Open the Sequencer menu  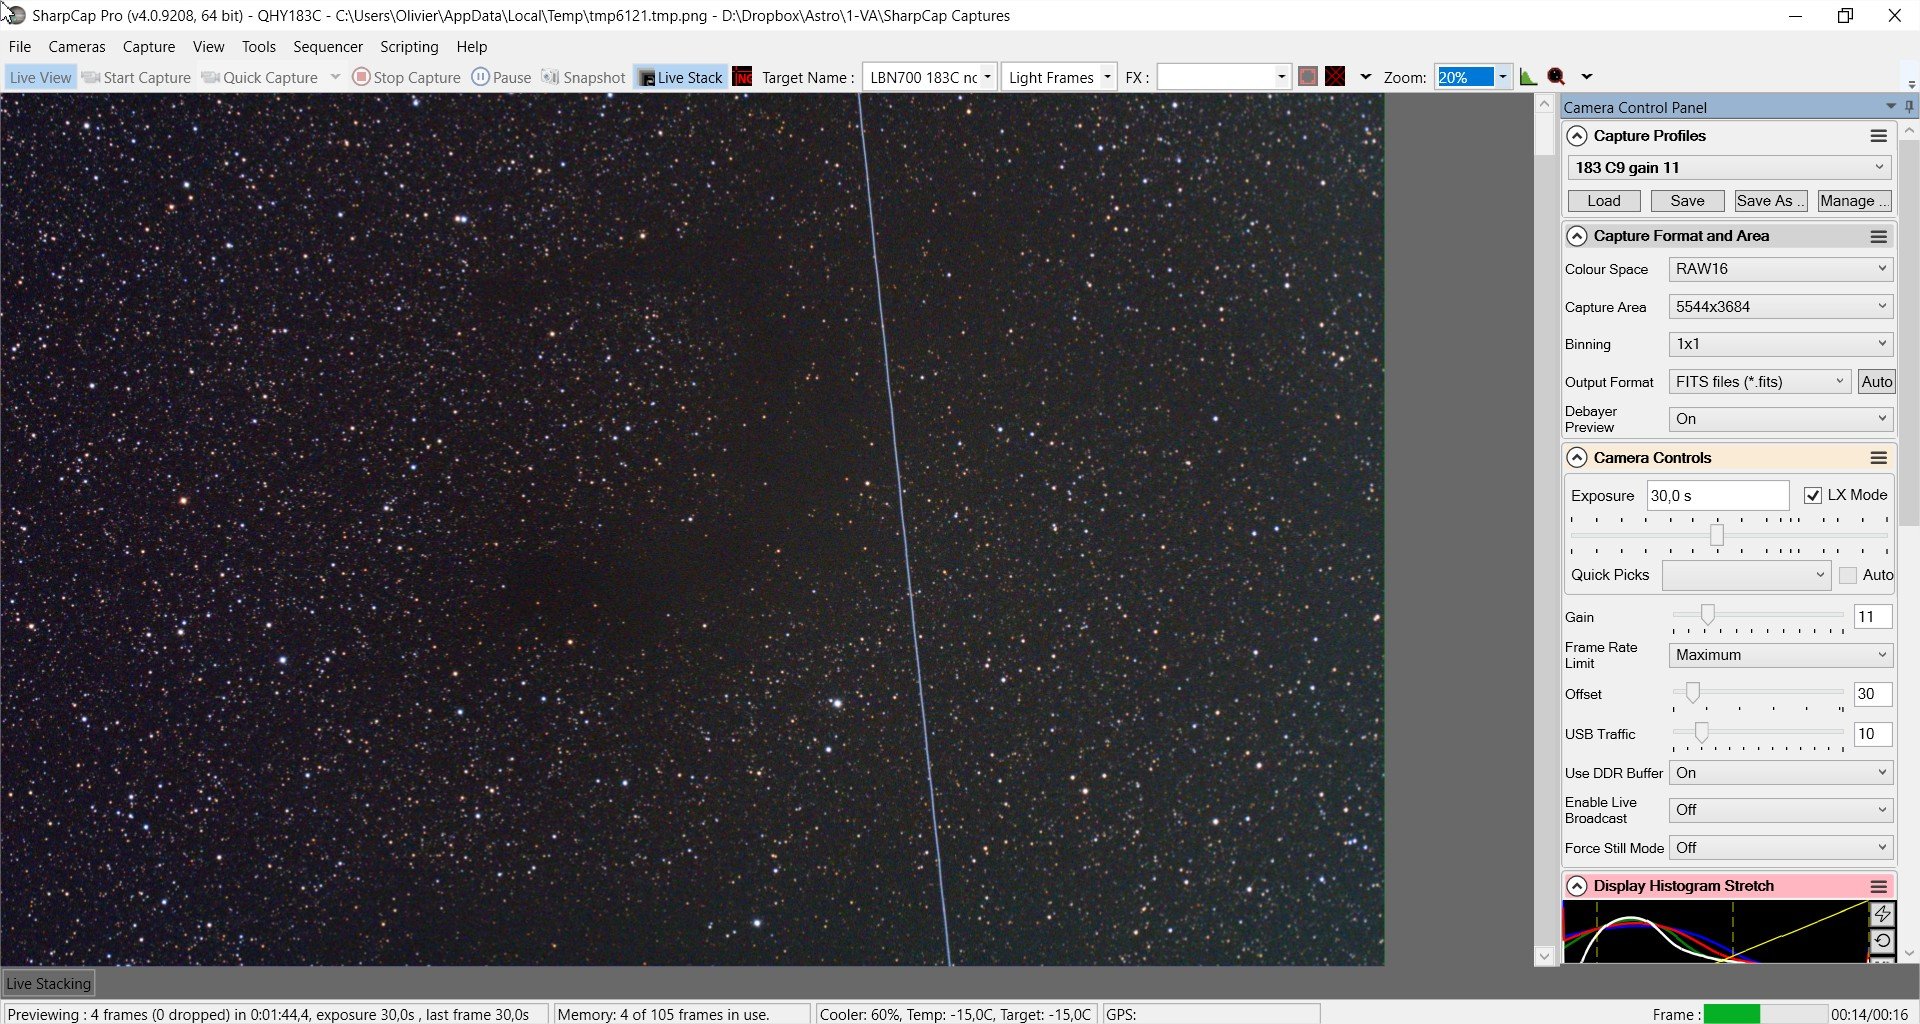tap(327, 47)
